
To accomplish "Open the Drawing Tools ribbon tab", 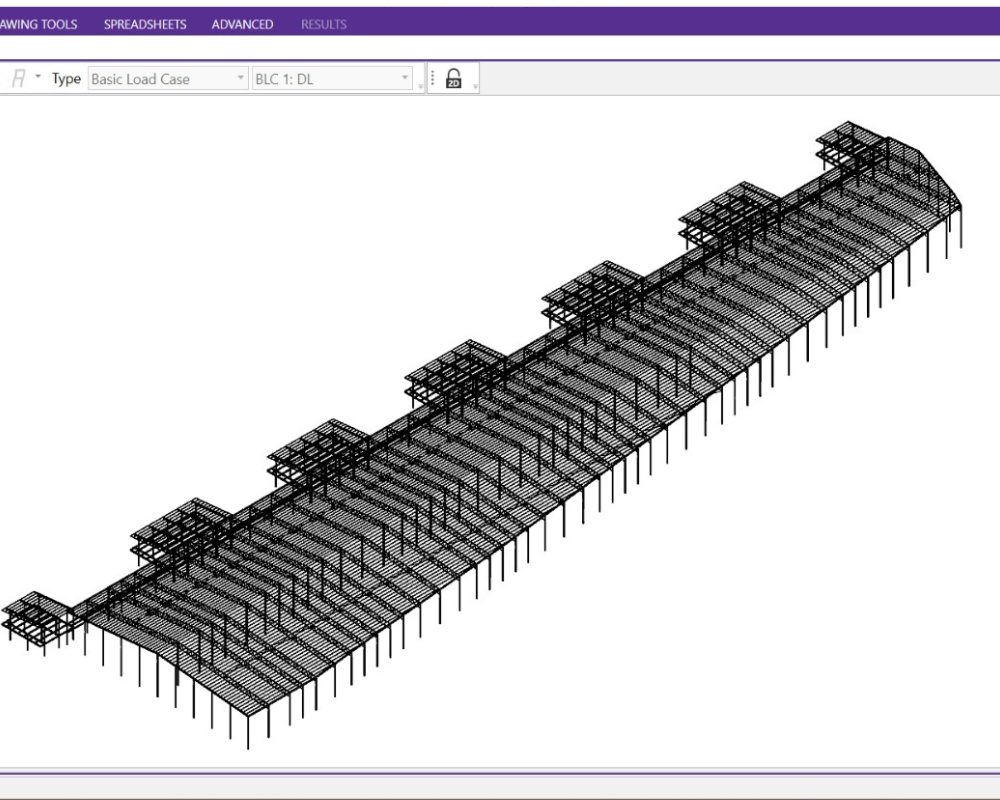I will click(x=38, y=24).
